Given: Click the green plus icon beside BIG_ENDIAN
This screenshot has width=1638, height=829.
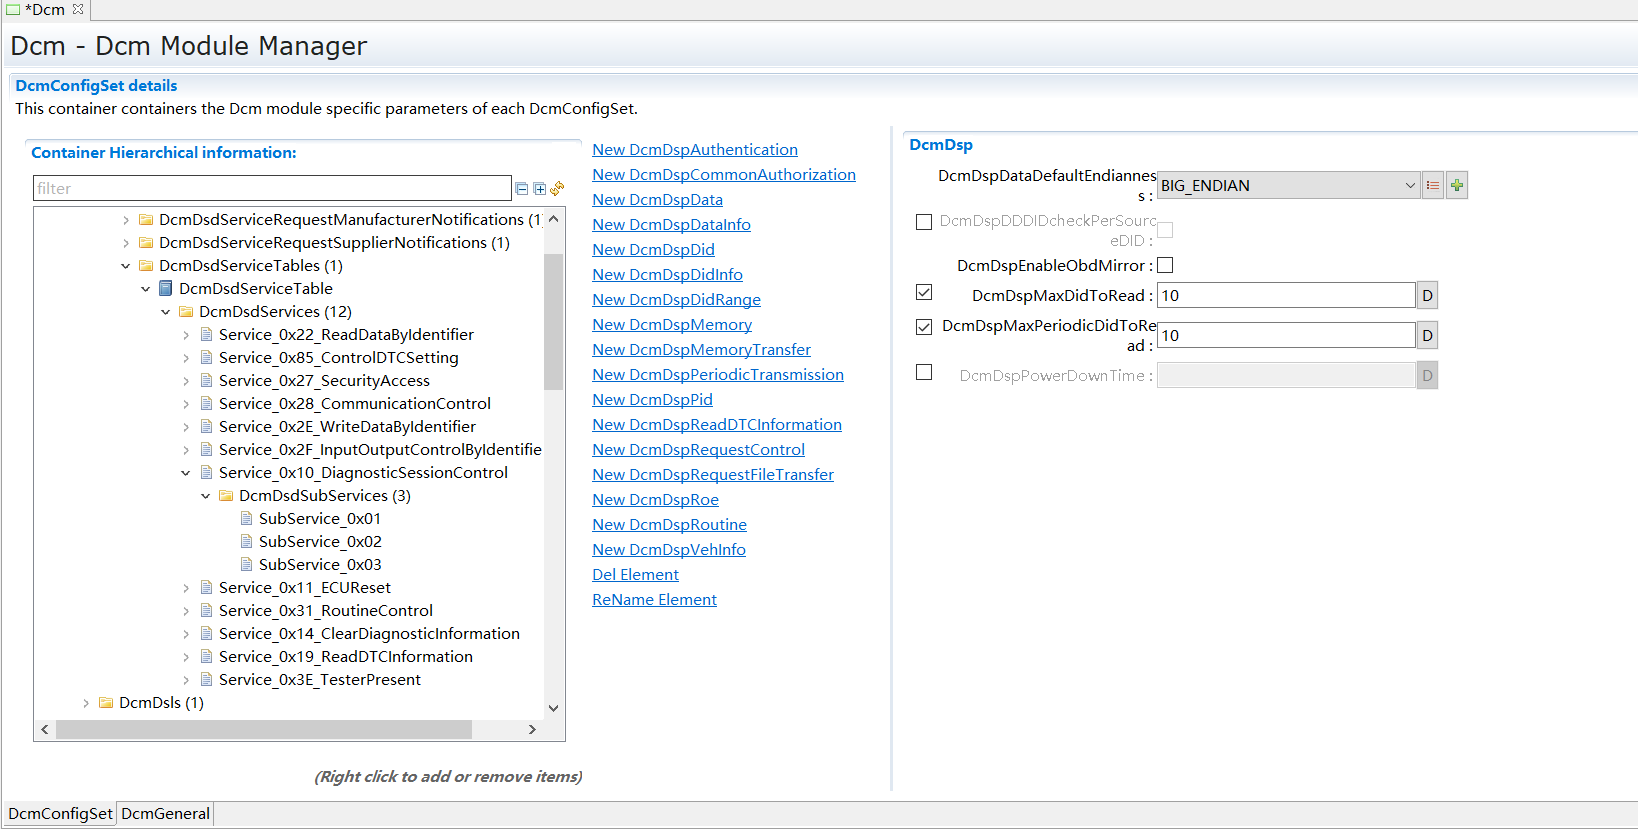Looking at the screenshot, I should [x=1457, y=185].
